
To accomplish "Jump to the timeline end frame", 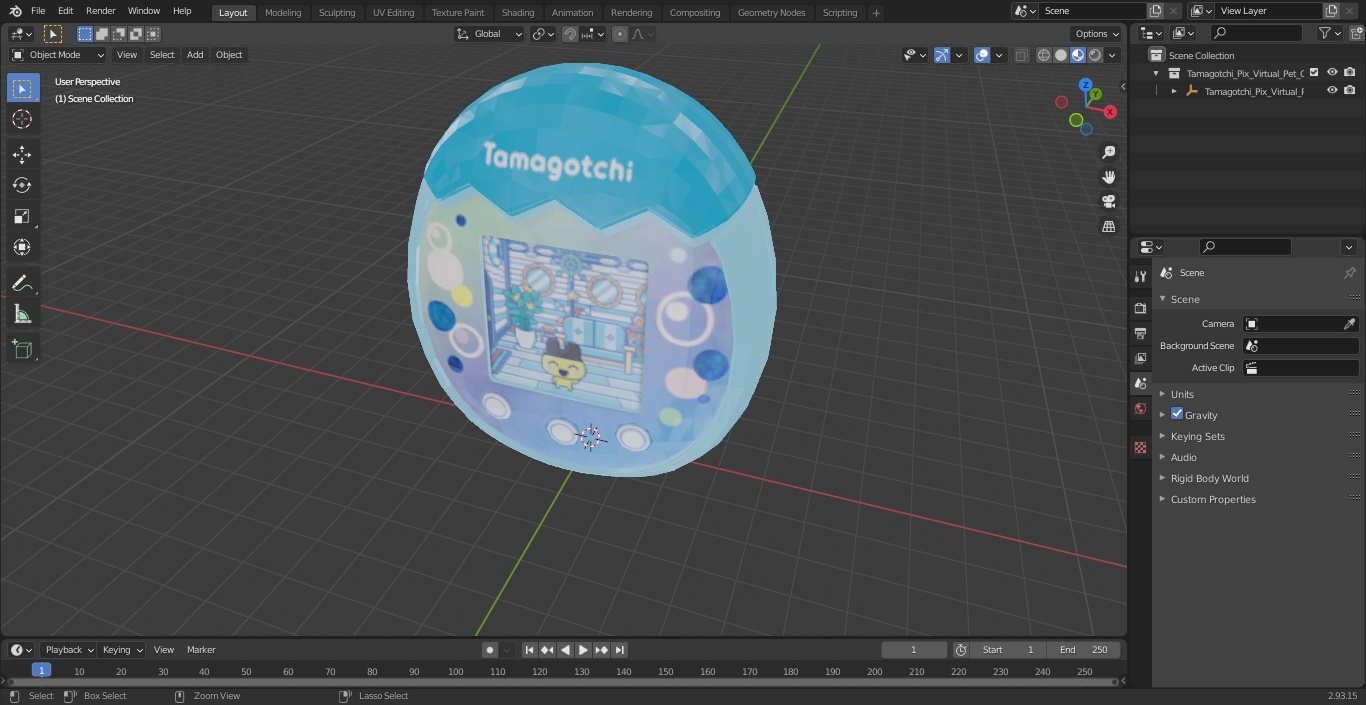I will tap(620, 650).
